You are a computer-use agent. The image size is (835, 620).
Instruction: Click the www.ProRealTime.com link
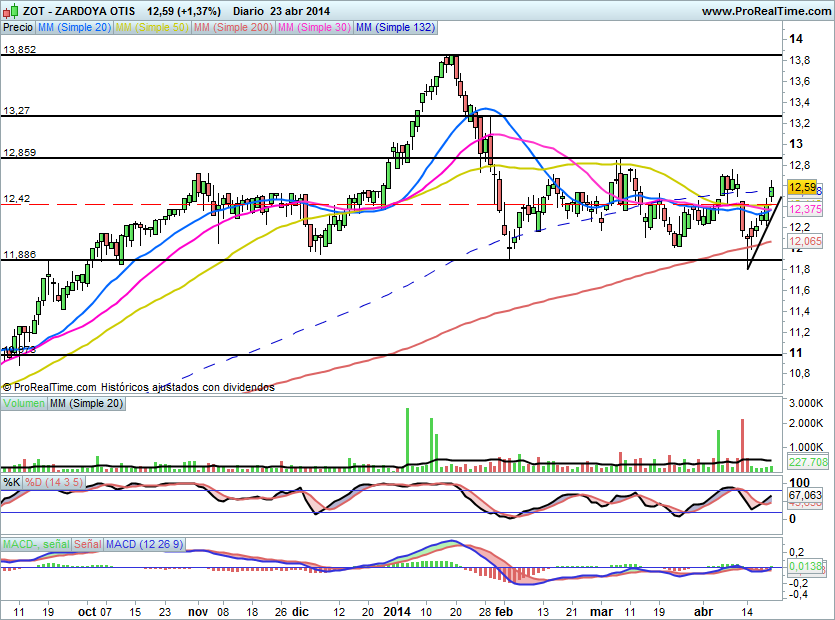[x=766, y=11]
